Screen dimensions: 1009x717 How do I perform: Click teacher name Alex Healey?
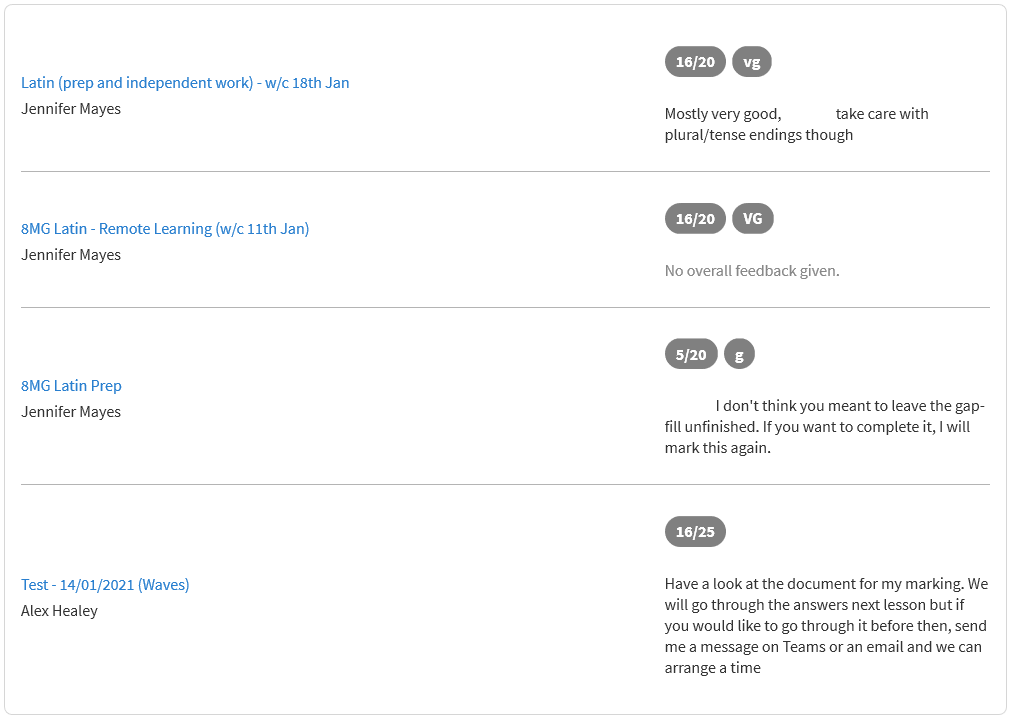click(x=59, y=611)
